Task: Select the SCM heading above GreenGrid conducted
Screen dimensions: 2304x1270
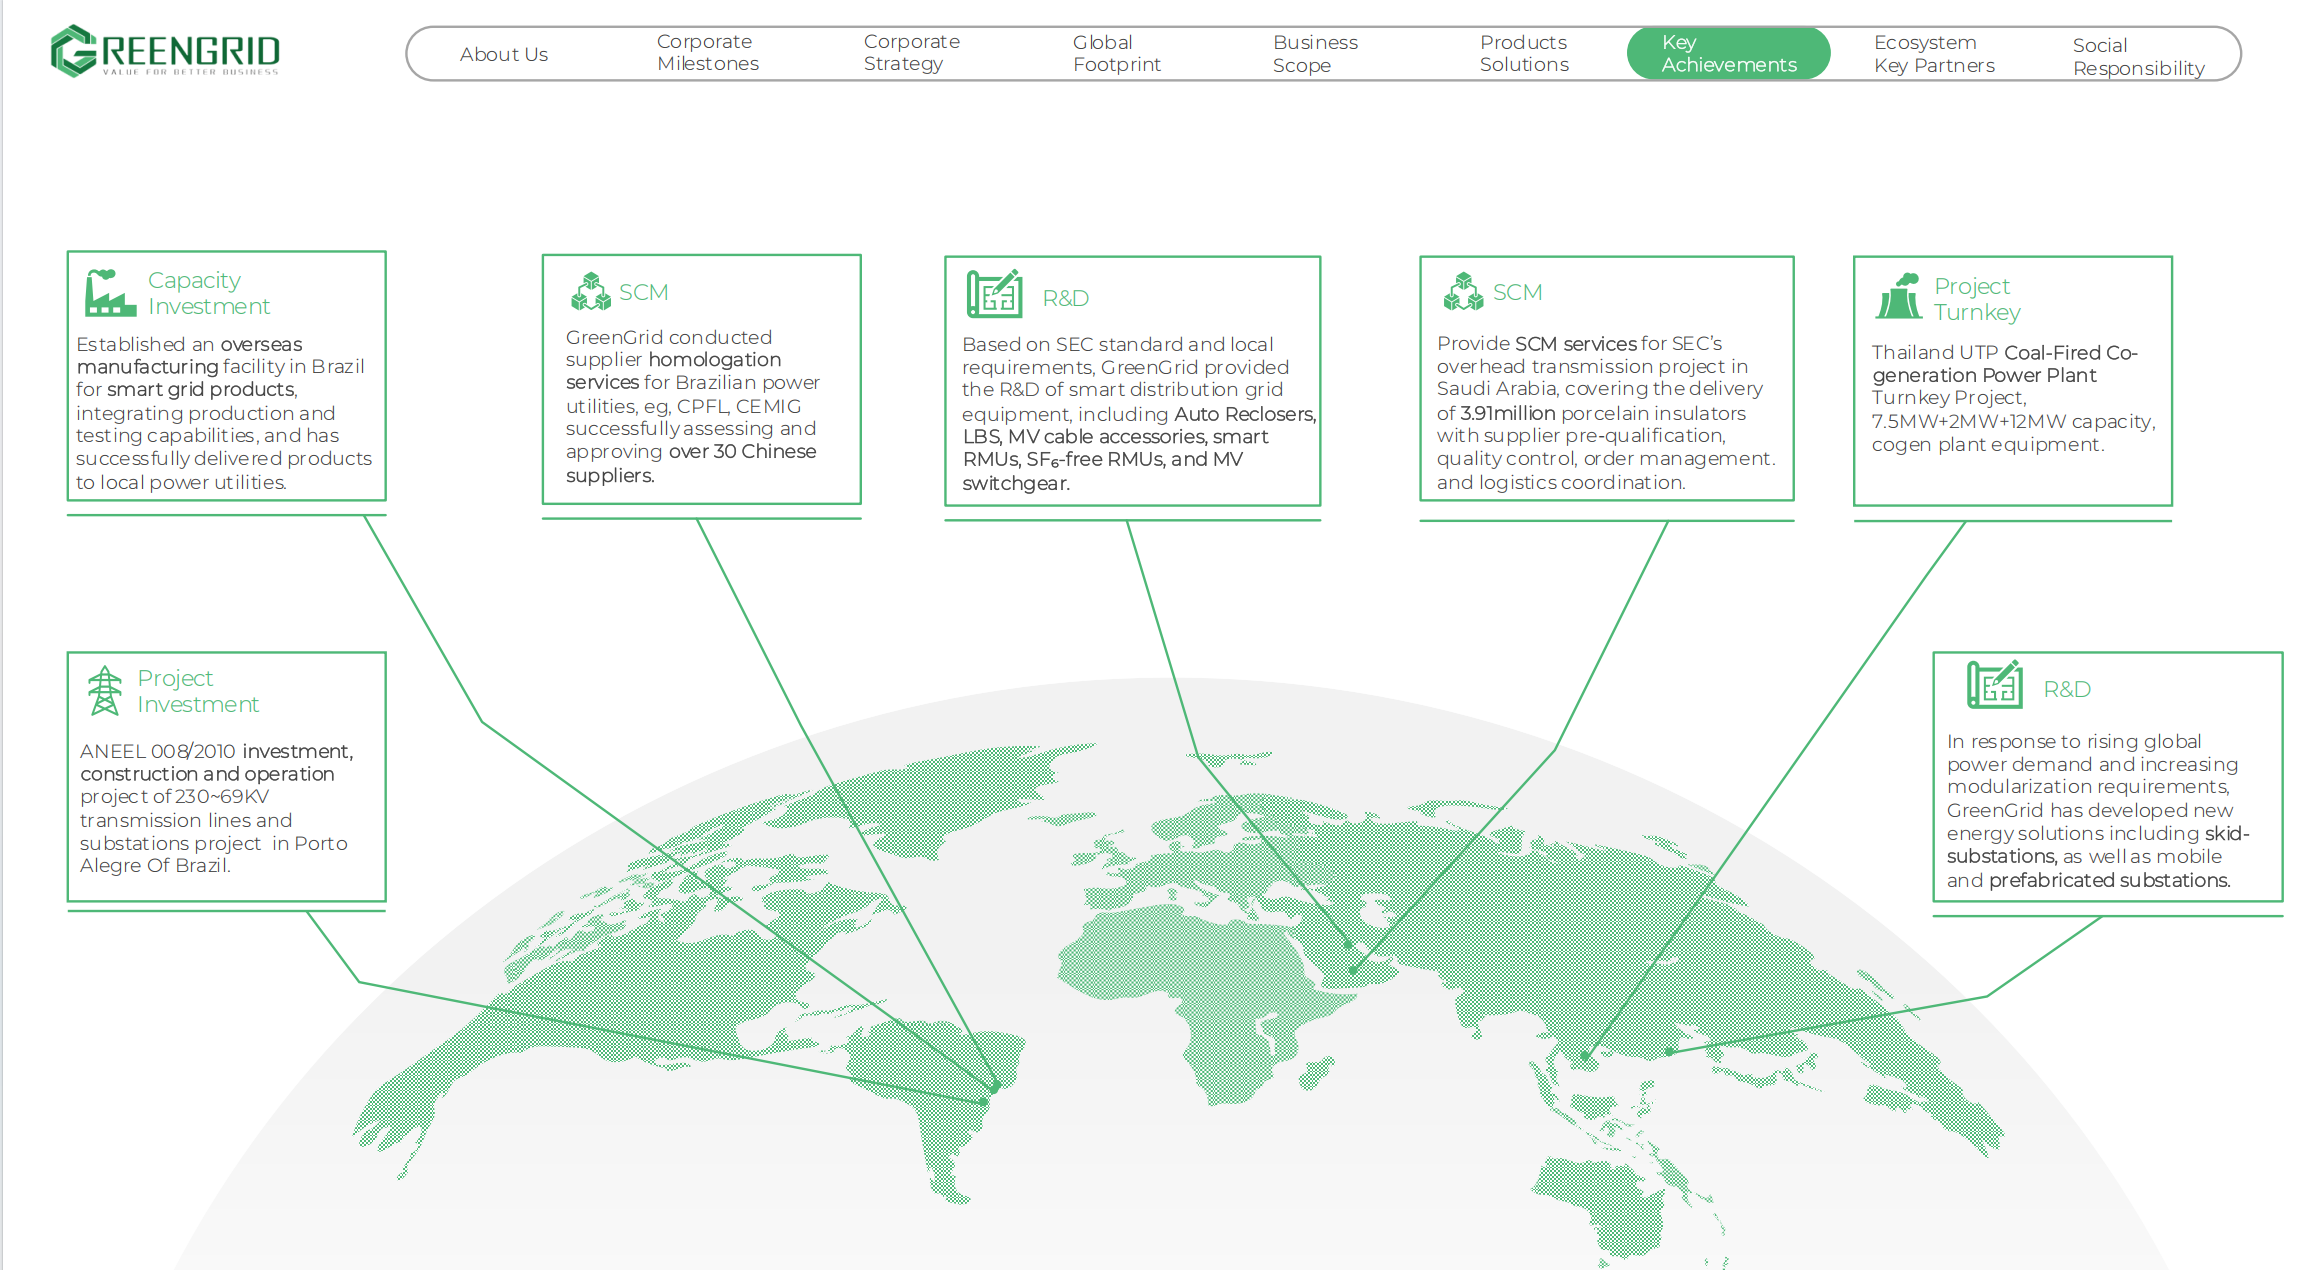Action: [x=643, y=292]
